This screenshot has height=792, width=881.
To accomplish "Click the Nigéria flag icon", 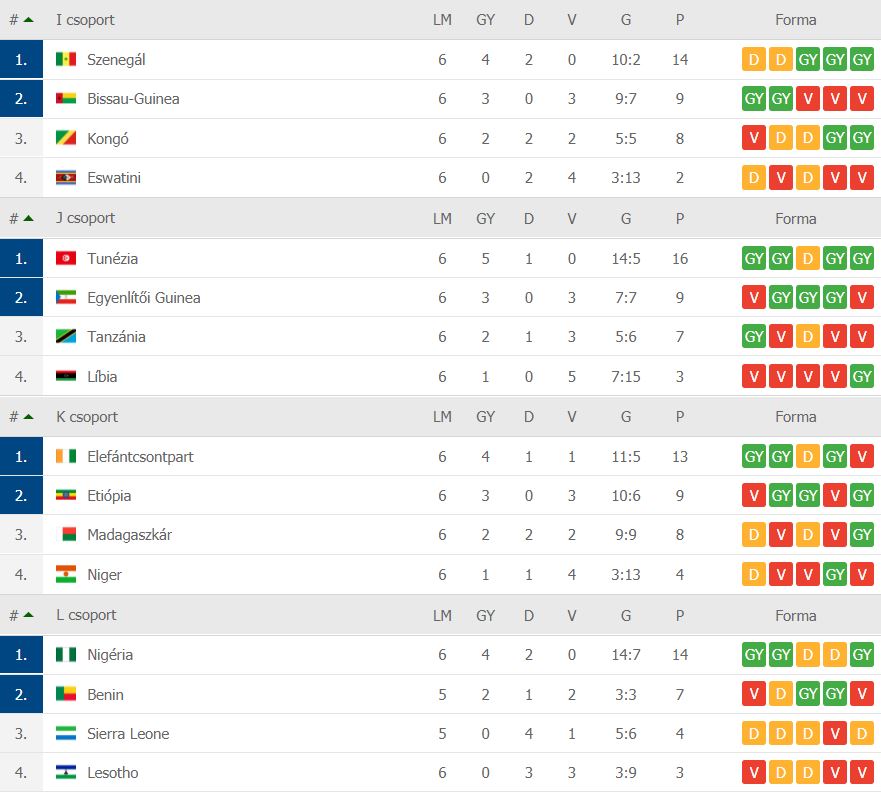I will (x=66, y=654).
